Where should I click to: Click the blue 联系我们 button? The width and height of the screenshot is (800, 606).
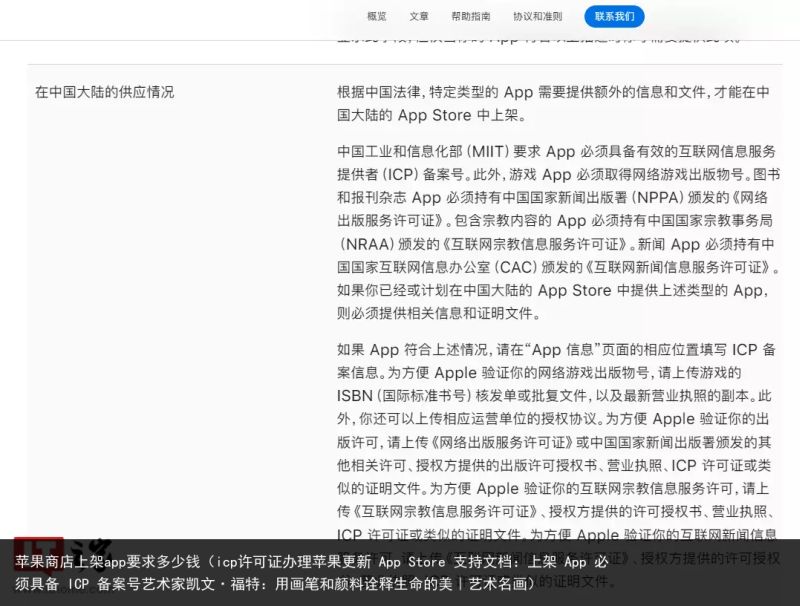pyautogui.click(x=614, y=16)
